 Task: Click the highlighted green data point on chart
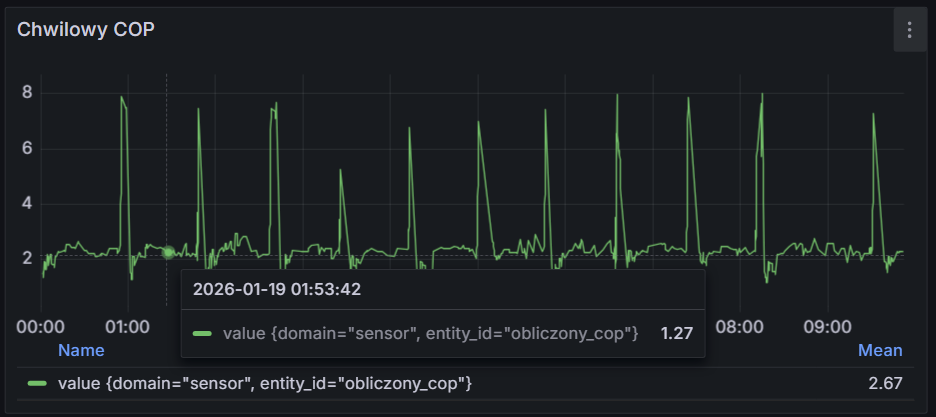click(168, 252)
